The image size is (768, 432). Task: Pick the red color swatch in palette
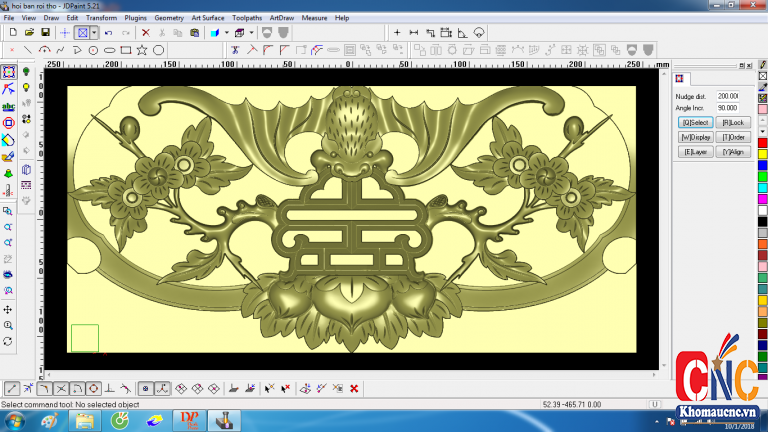pyautogui.click(x=762, y=153)
